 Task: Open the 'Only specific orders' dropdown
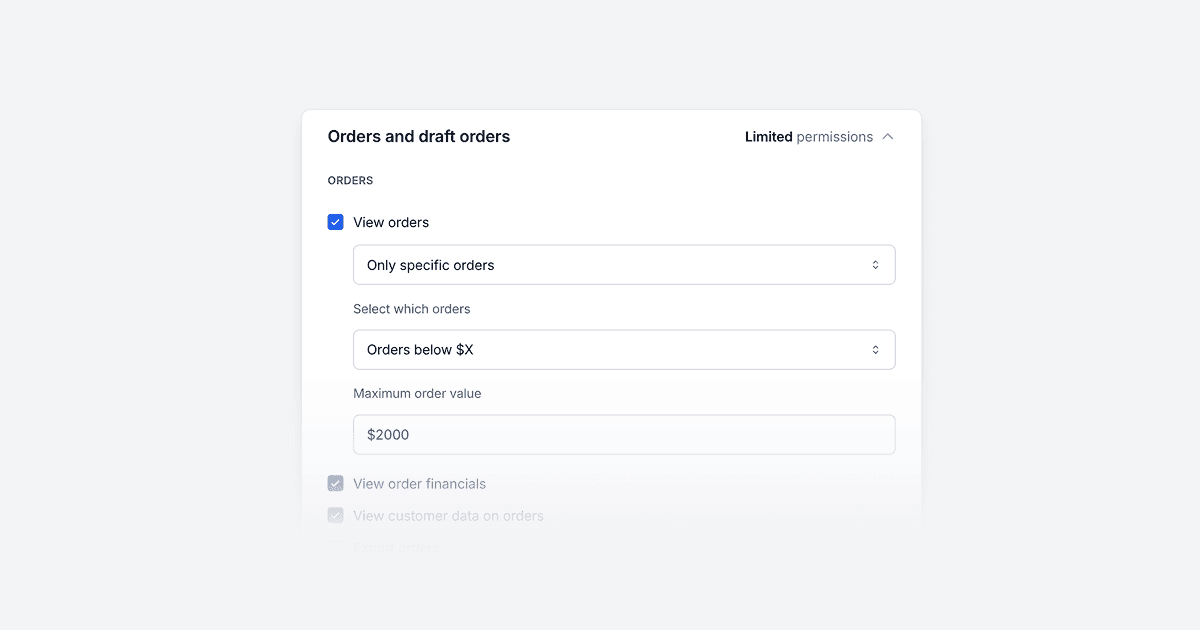(624, 264)
